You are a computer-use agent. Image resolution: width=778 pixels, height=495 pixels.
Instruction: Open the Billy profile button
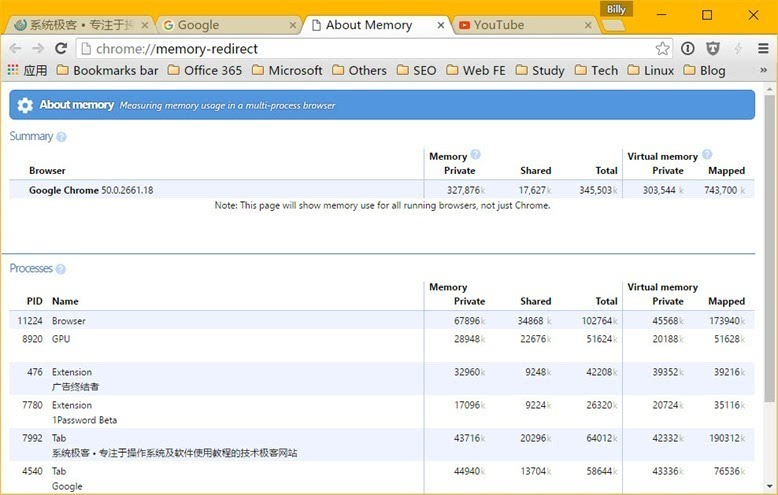(616, 9)
